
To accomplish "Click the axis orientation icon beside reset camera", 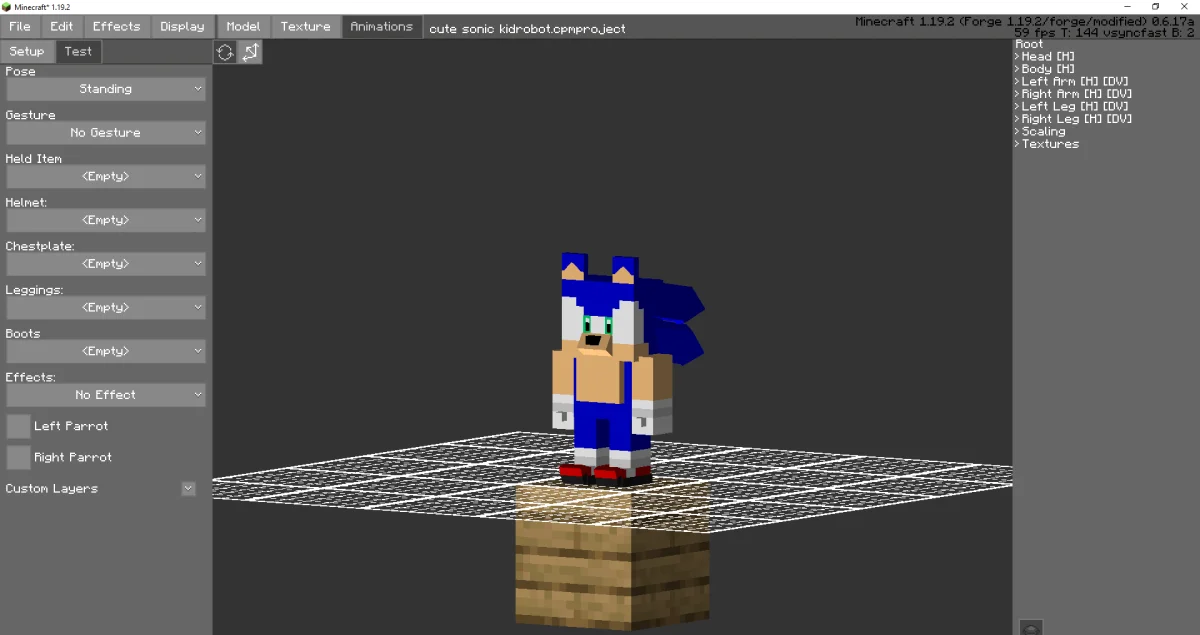I will click(250, 52).
